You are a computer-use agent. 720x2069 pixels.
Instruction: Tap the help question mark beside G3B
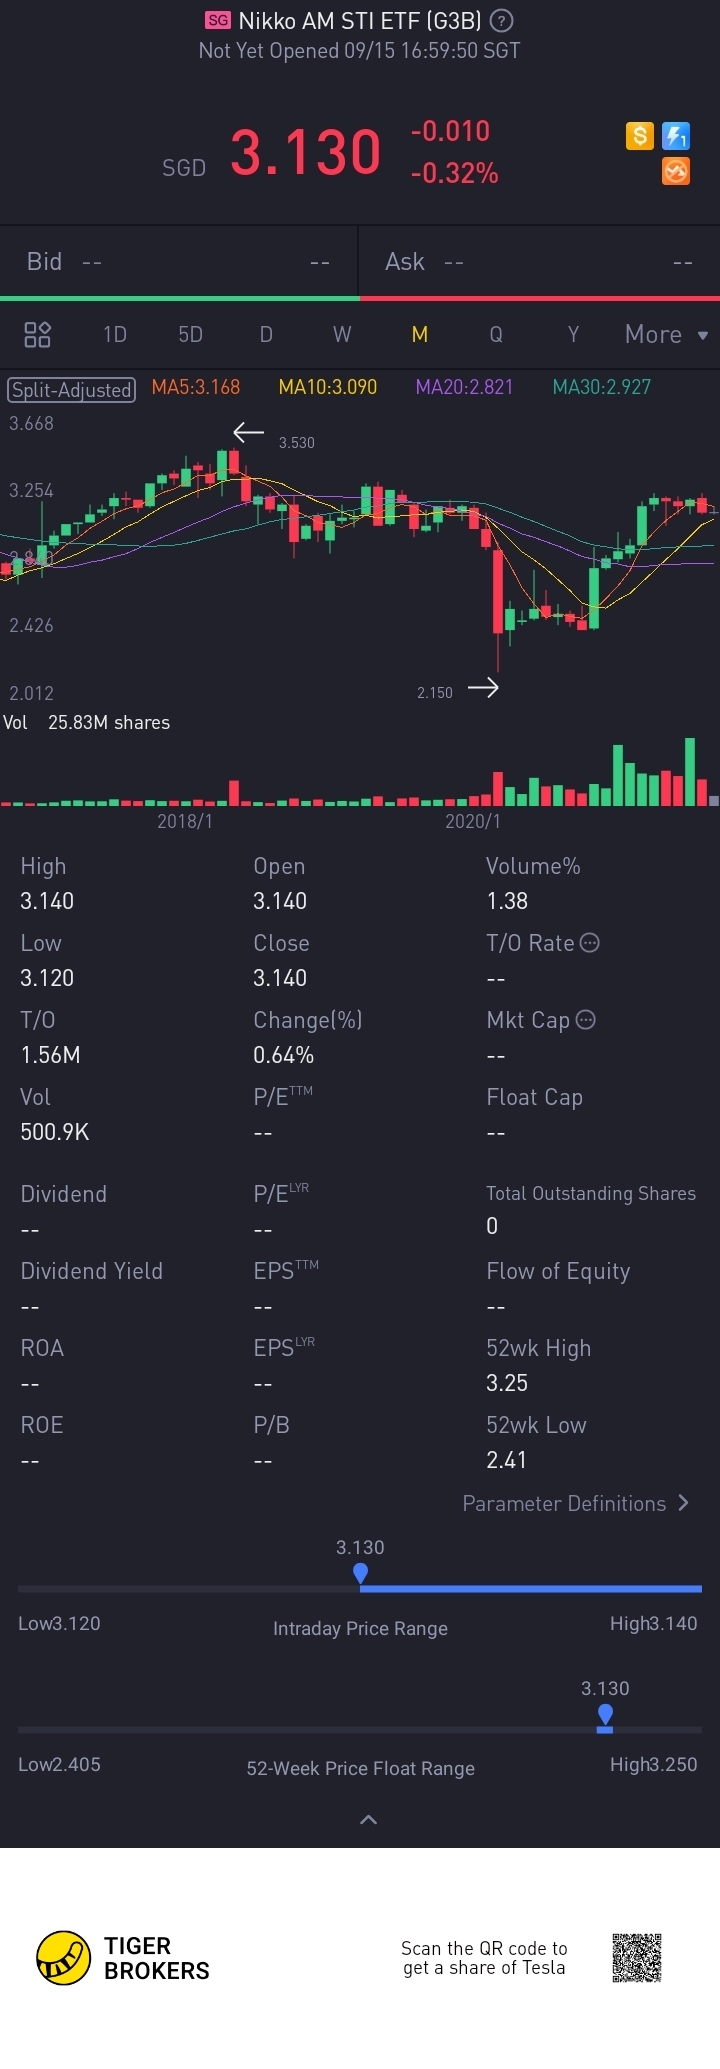(504, 20)
